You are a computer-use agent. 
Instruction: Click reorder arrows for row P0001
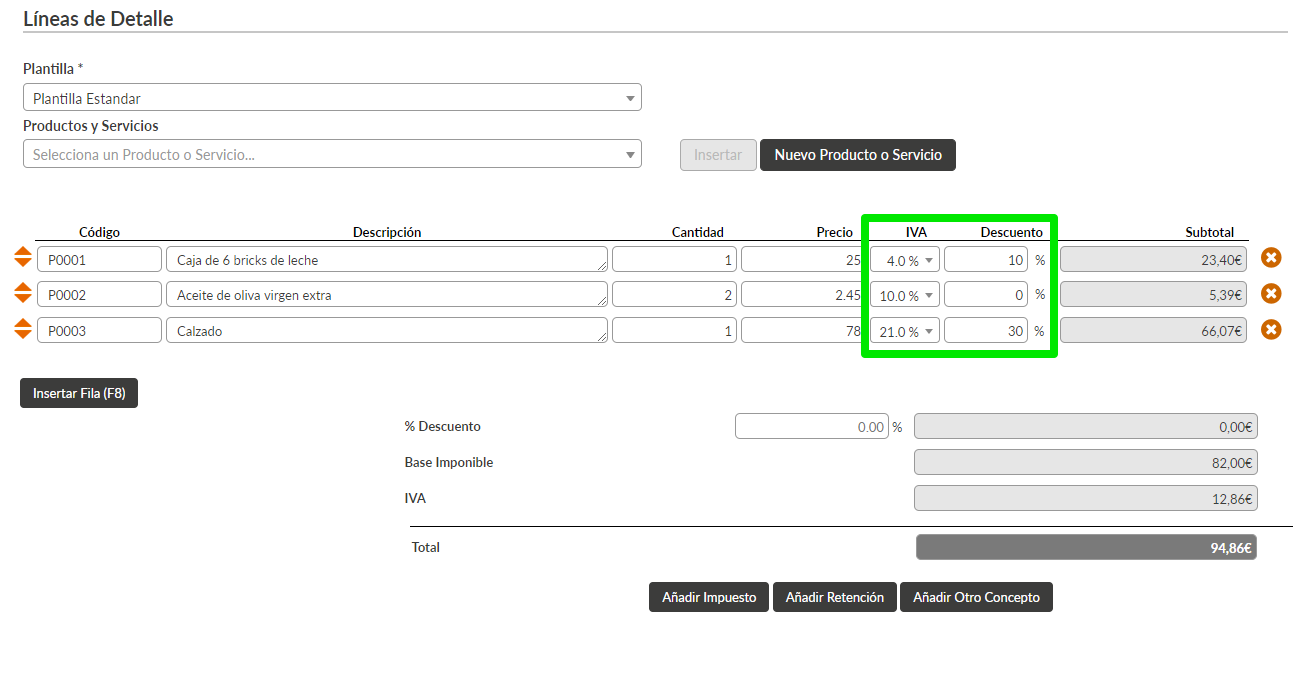pyautogui.click(x=23, y=258)
